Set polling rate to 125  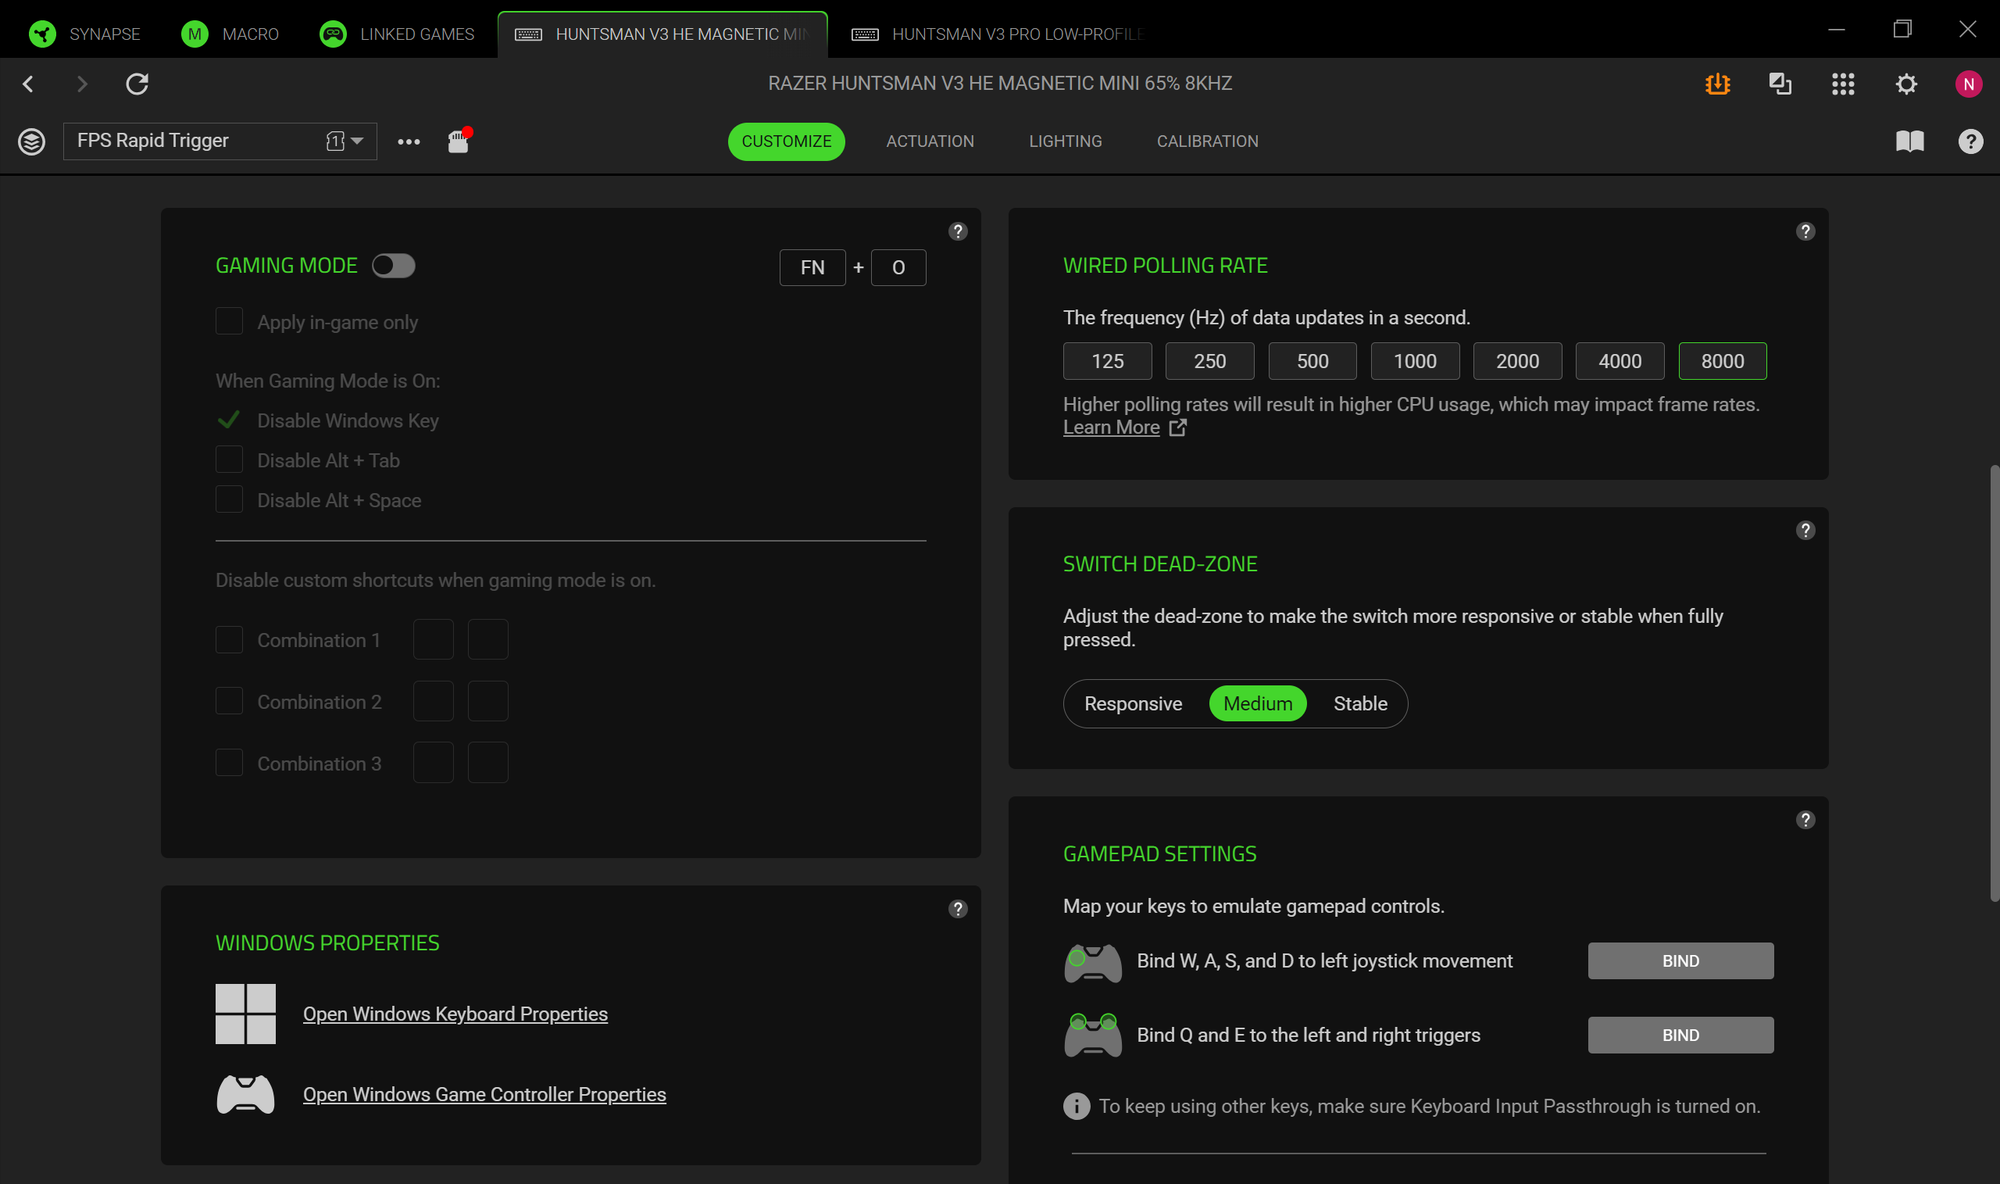pyautogui.click(x=1107, y=361)
